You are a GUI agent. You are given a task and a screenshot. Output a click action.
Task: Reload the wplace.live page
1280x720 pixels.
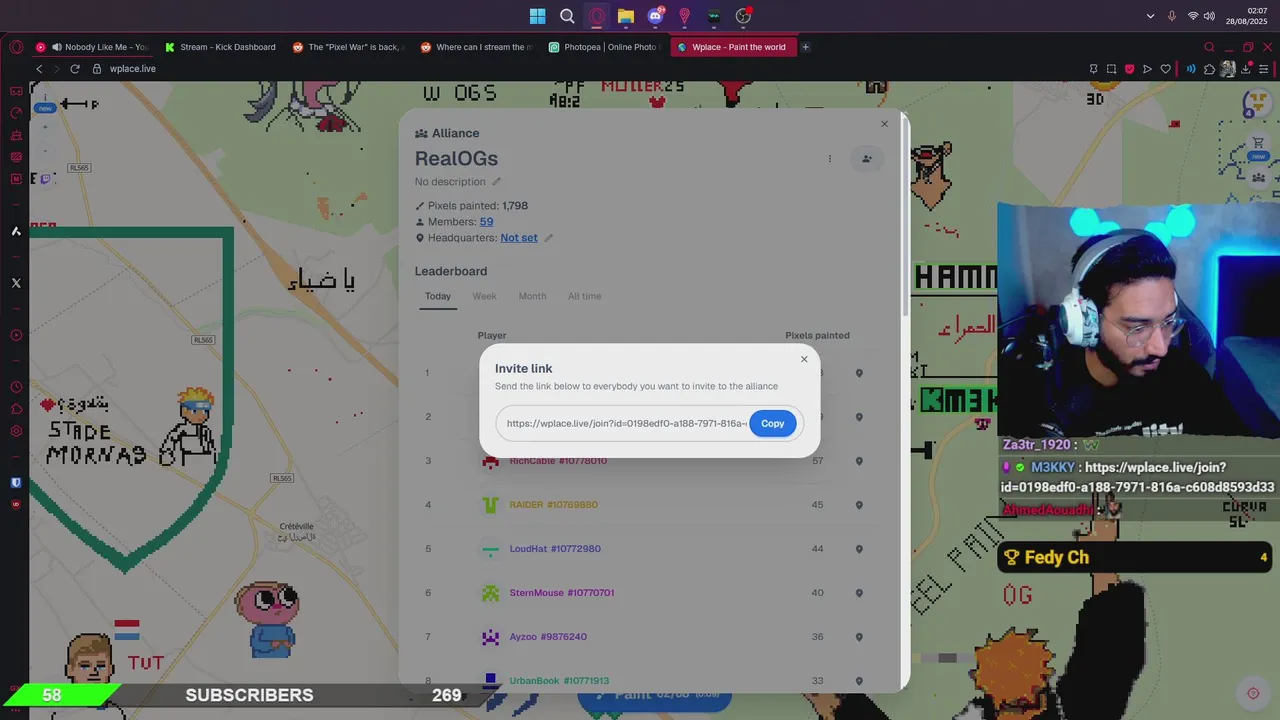pyautogui.click(x=75, y=69)
